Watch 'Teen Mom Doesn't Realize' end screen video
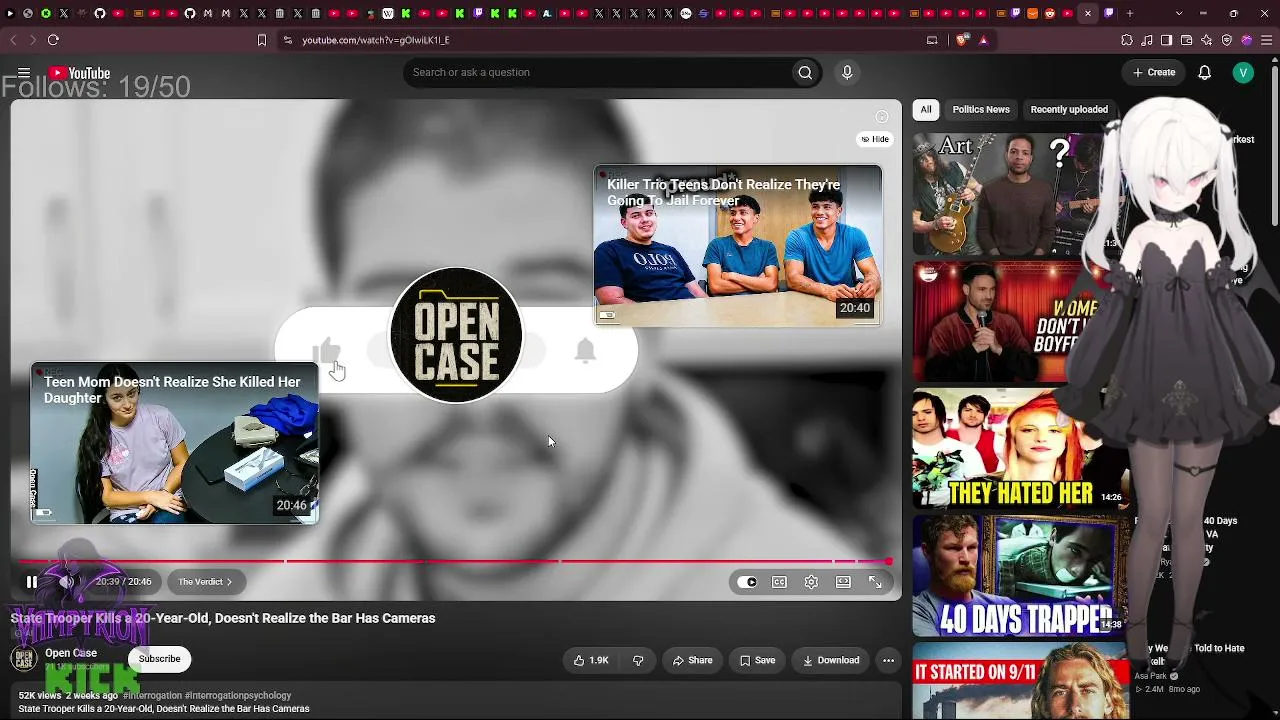 [x=175, y=443]
